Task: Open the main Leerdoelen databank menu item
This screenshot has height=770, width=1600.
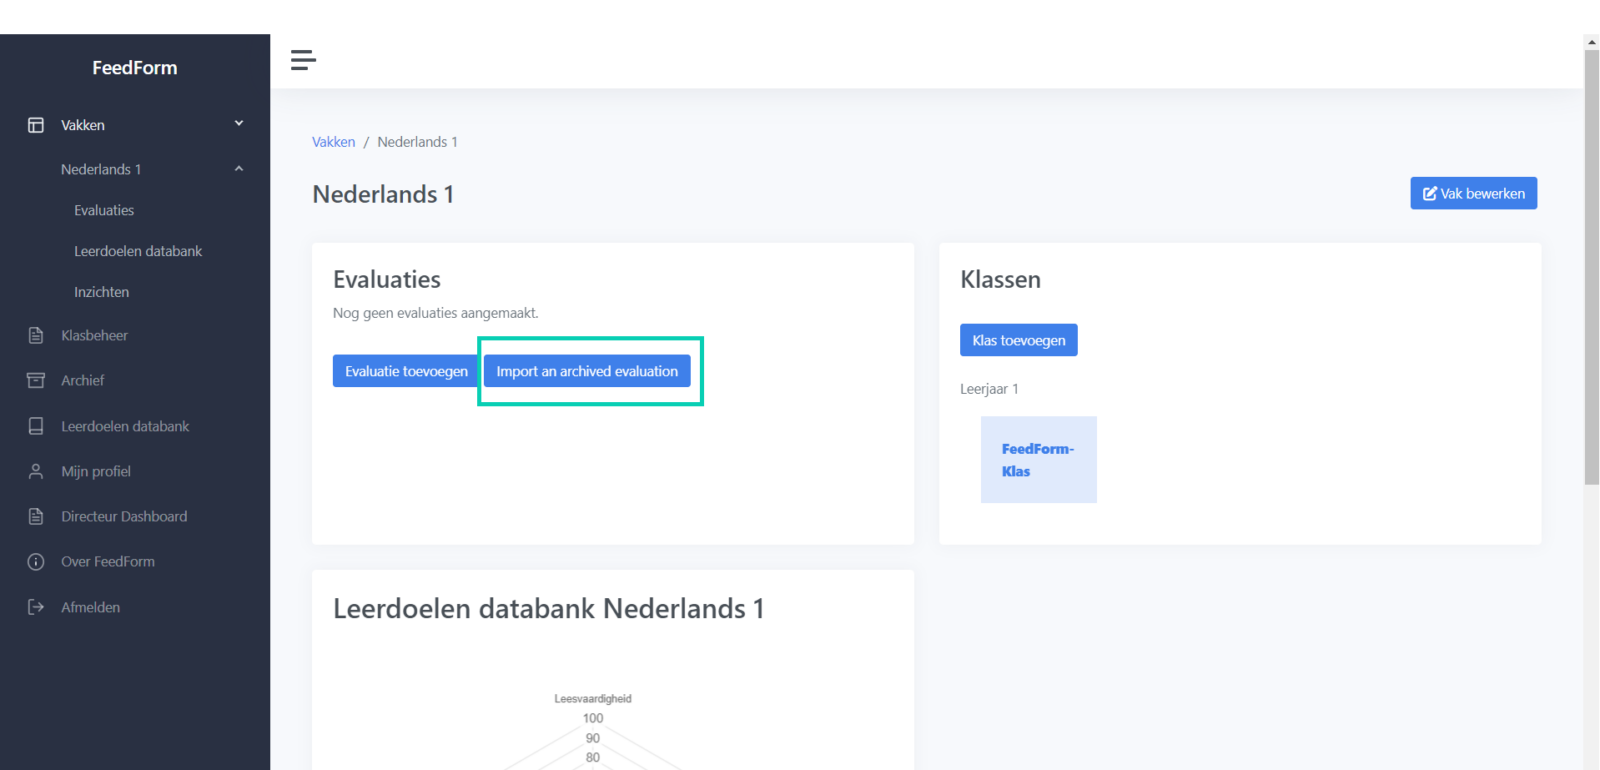Action: click(125, 426)
